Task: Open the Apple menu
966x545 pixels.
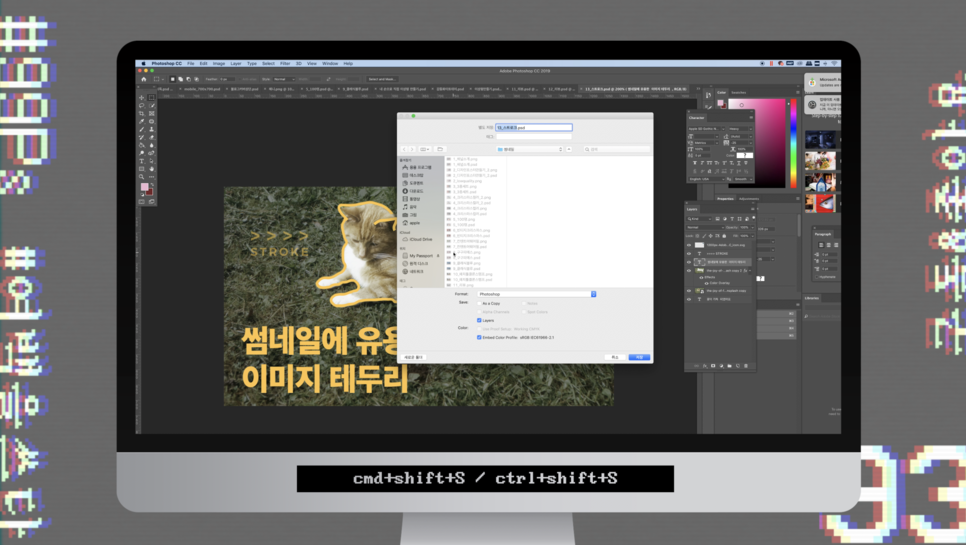Action: coord(144,63)
